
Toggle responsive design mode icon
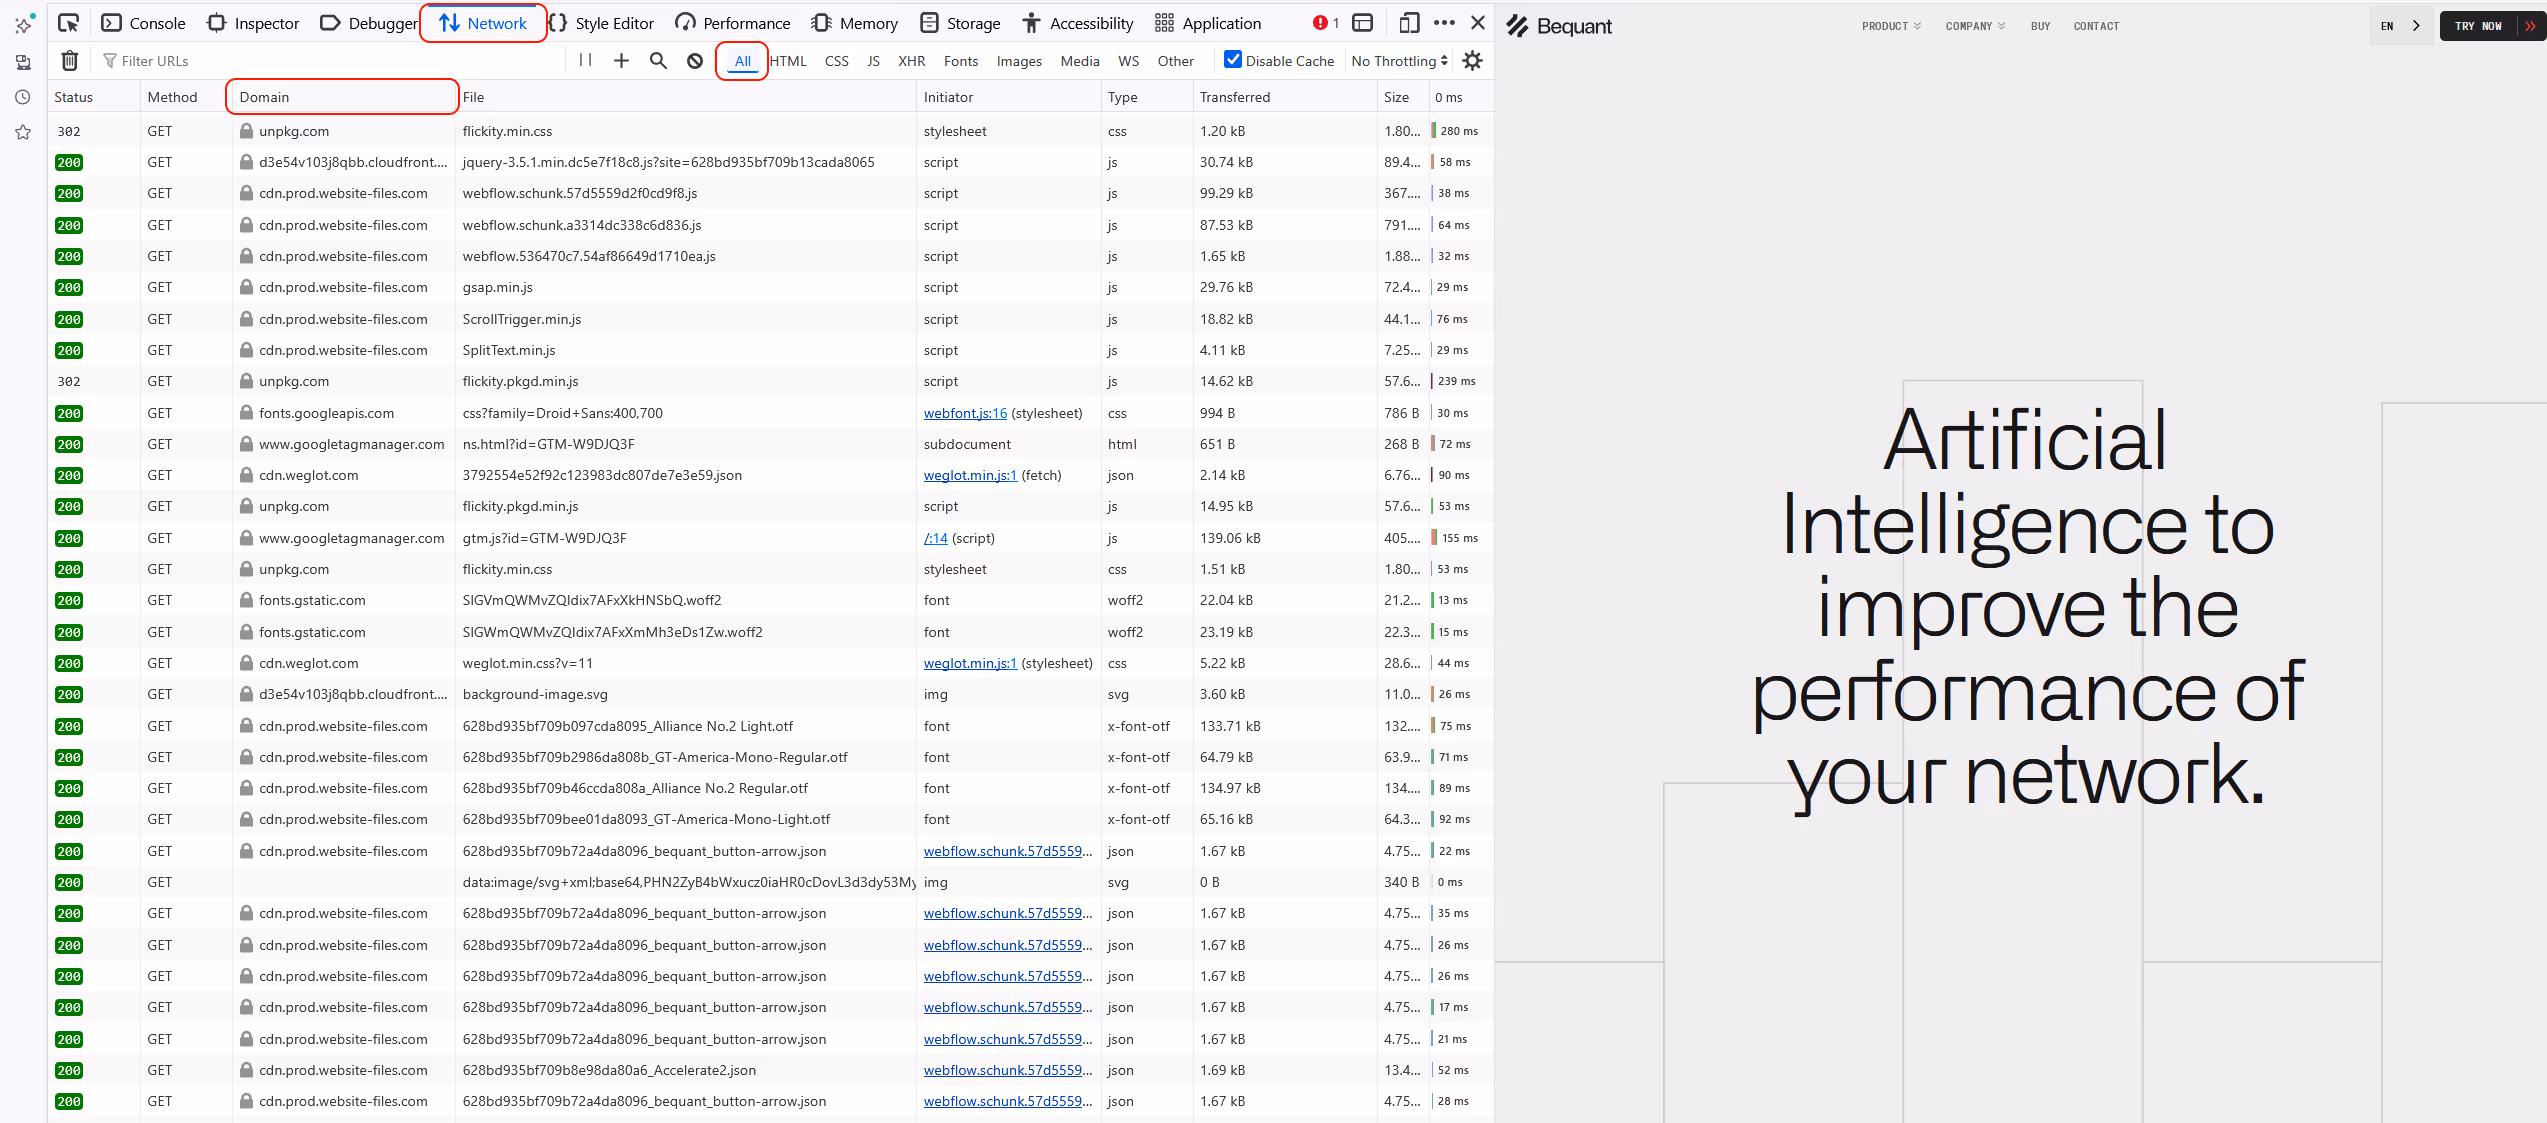coord(1409,23)
